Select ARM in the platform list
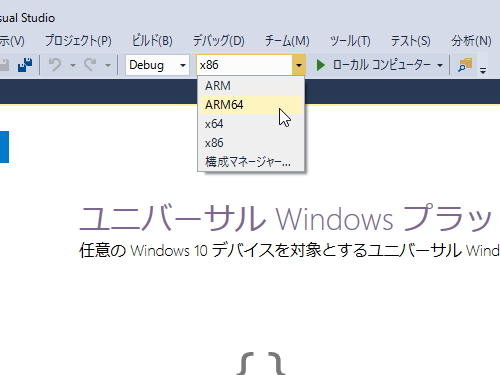The image size is (500, 375). (251, 86)
